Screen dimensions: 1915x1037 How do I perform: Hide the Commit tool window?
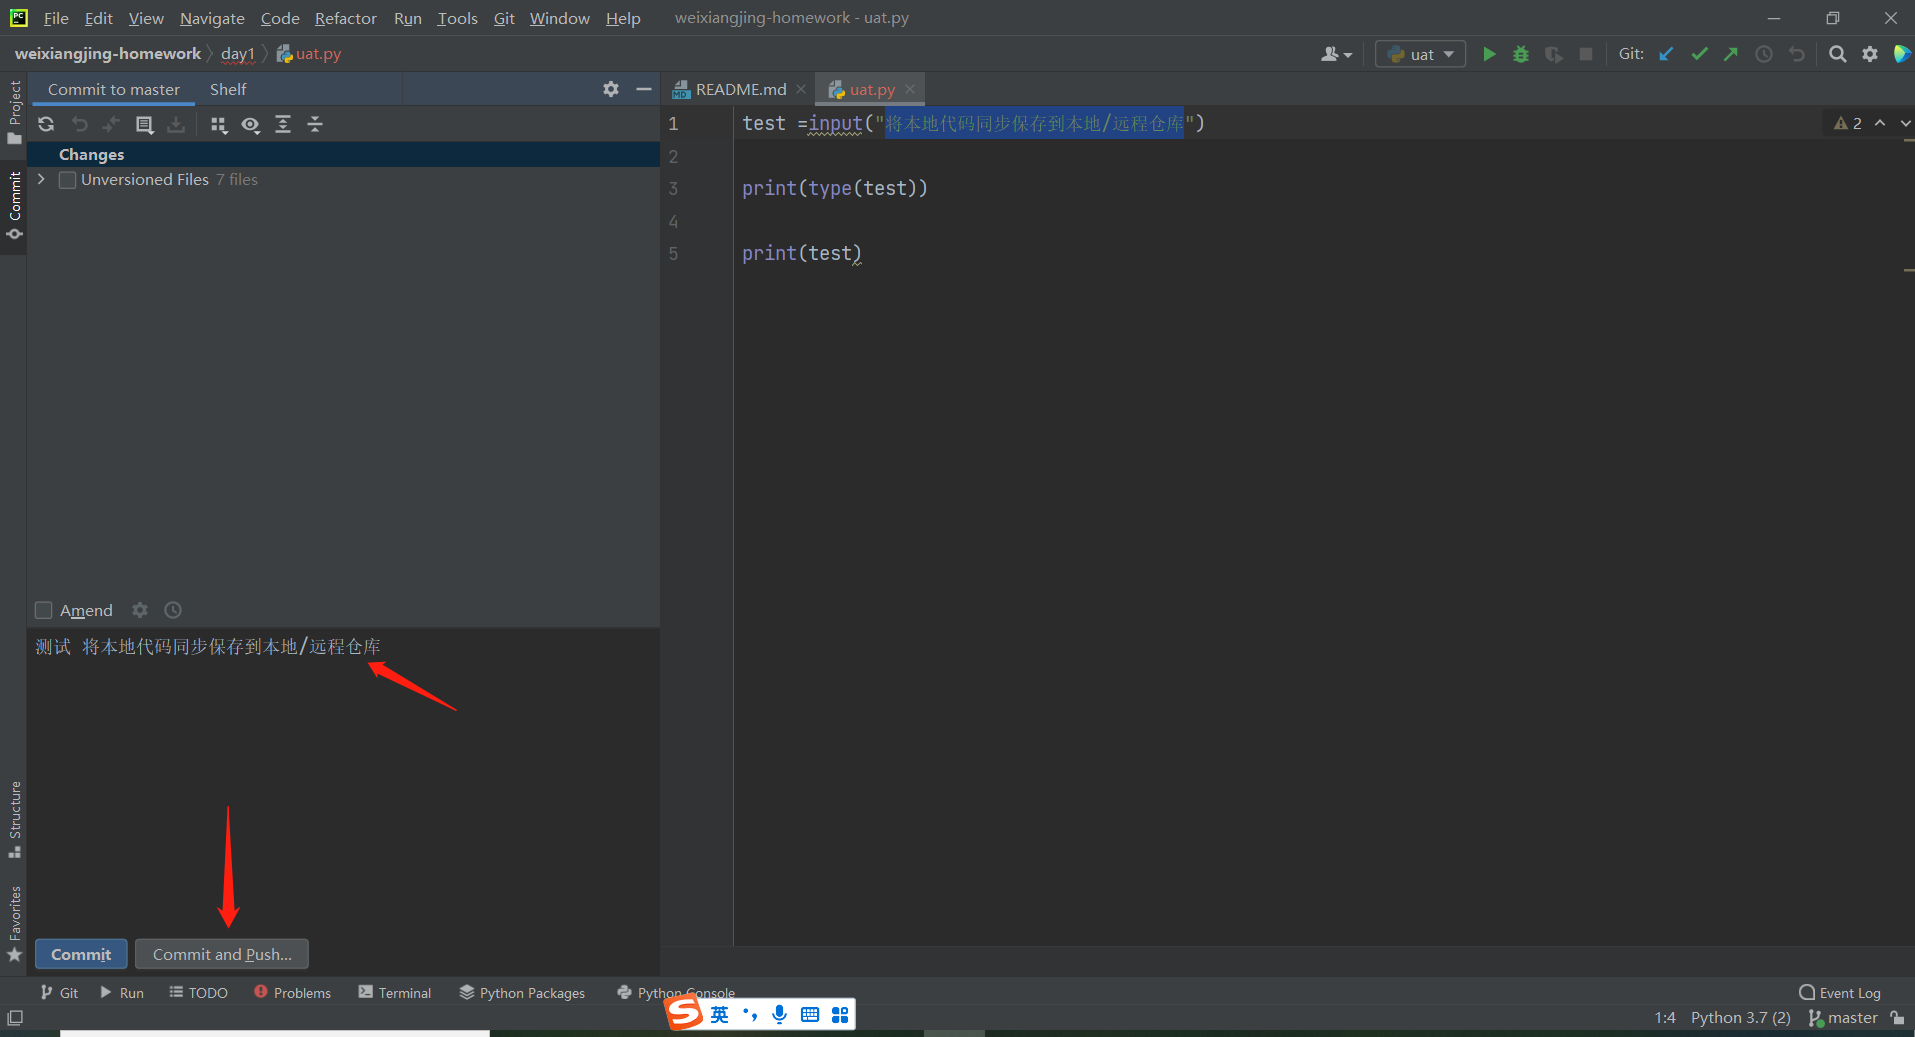pyautogui.click(x=644, y=89)
